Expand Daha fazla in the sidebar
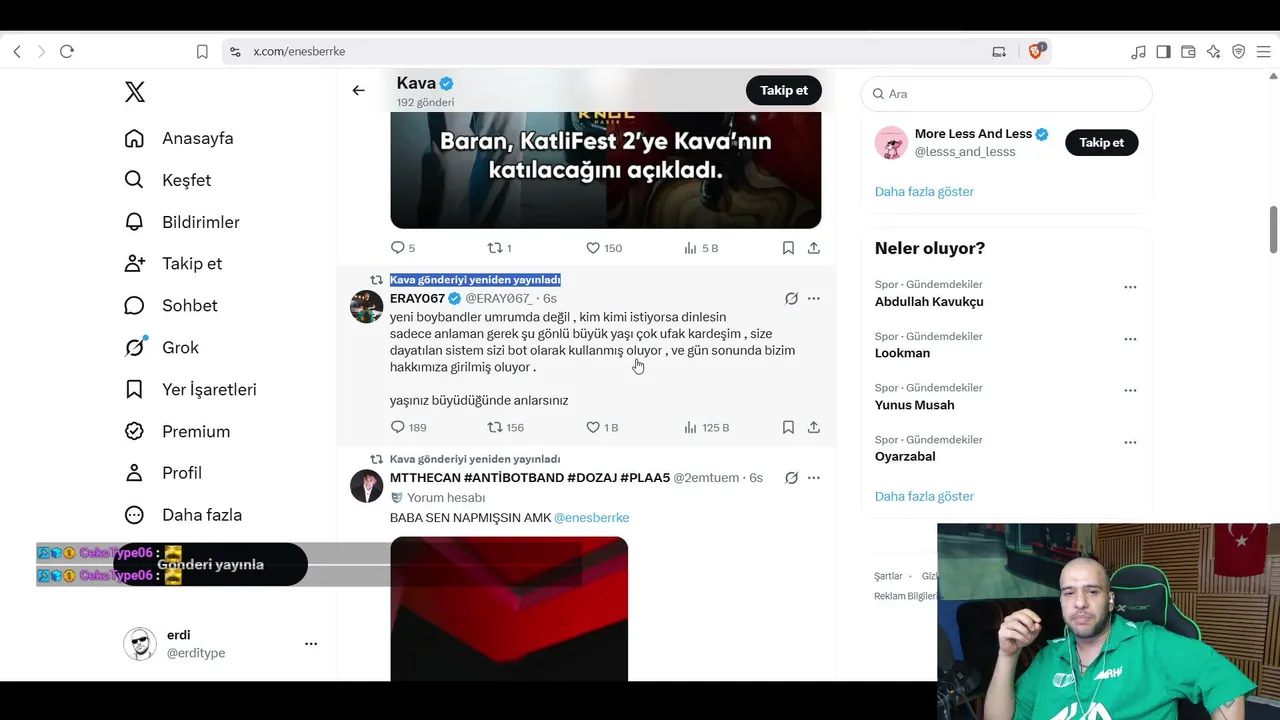The image size is (1280, 720). click(x=183, y=515)
